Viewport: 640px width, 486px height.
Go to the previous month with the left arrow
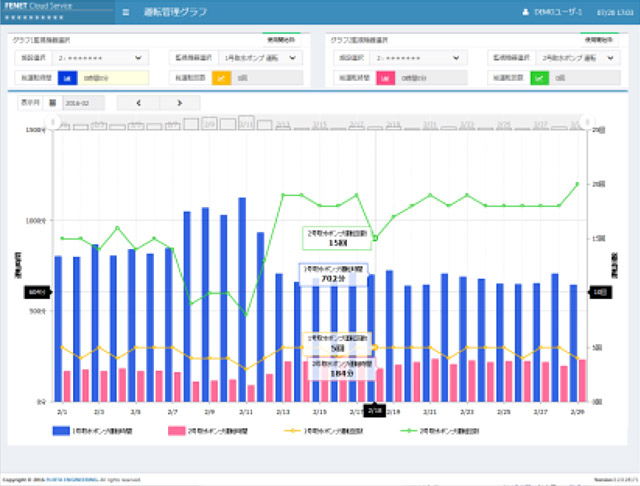[x=138, y=103]
